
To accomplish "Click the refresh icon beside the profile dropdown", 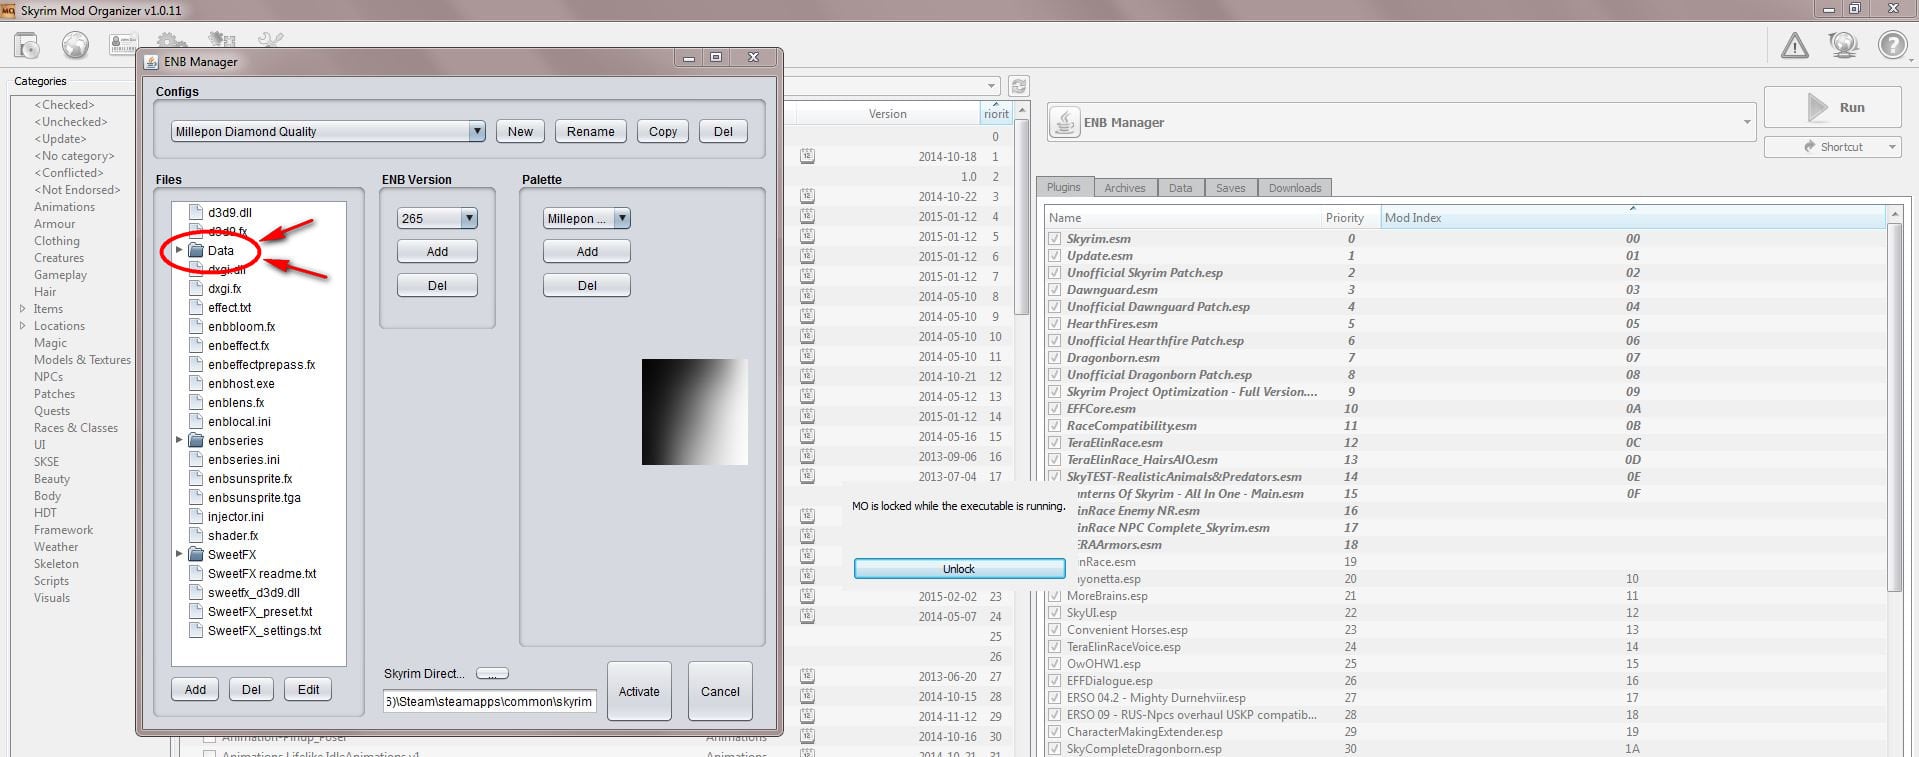I will [1018, 86].
